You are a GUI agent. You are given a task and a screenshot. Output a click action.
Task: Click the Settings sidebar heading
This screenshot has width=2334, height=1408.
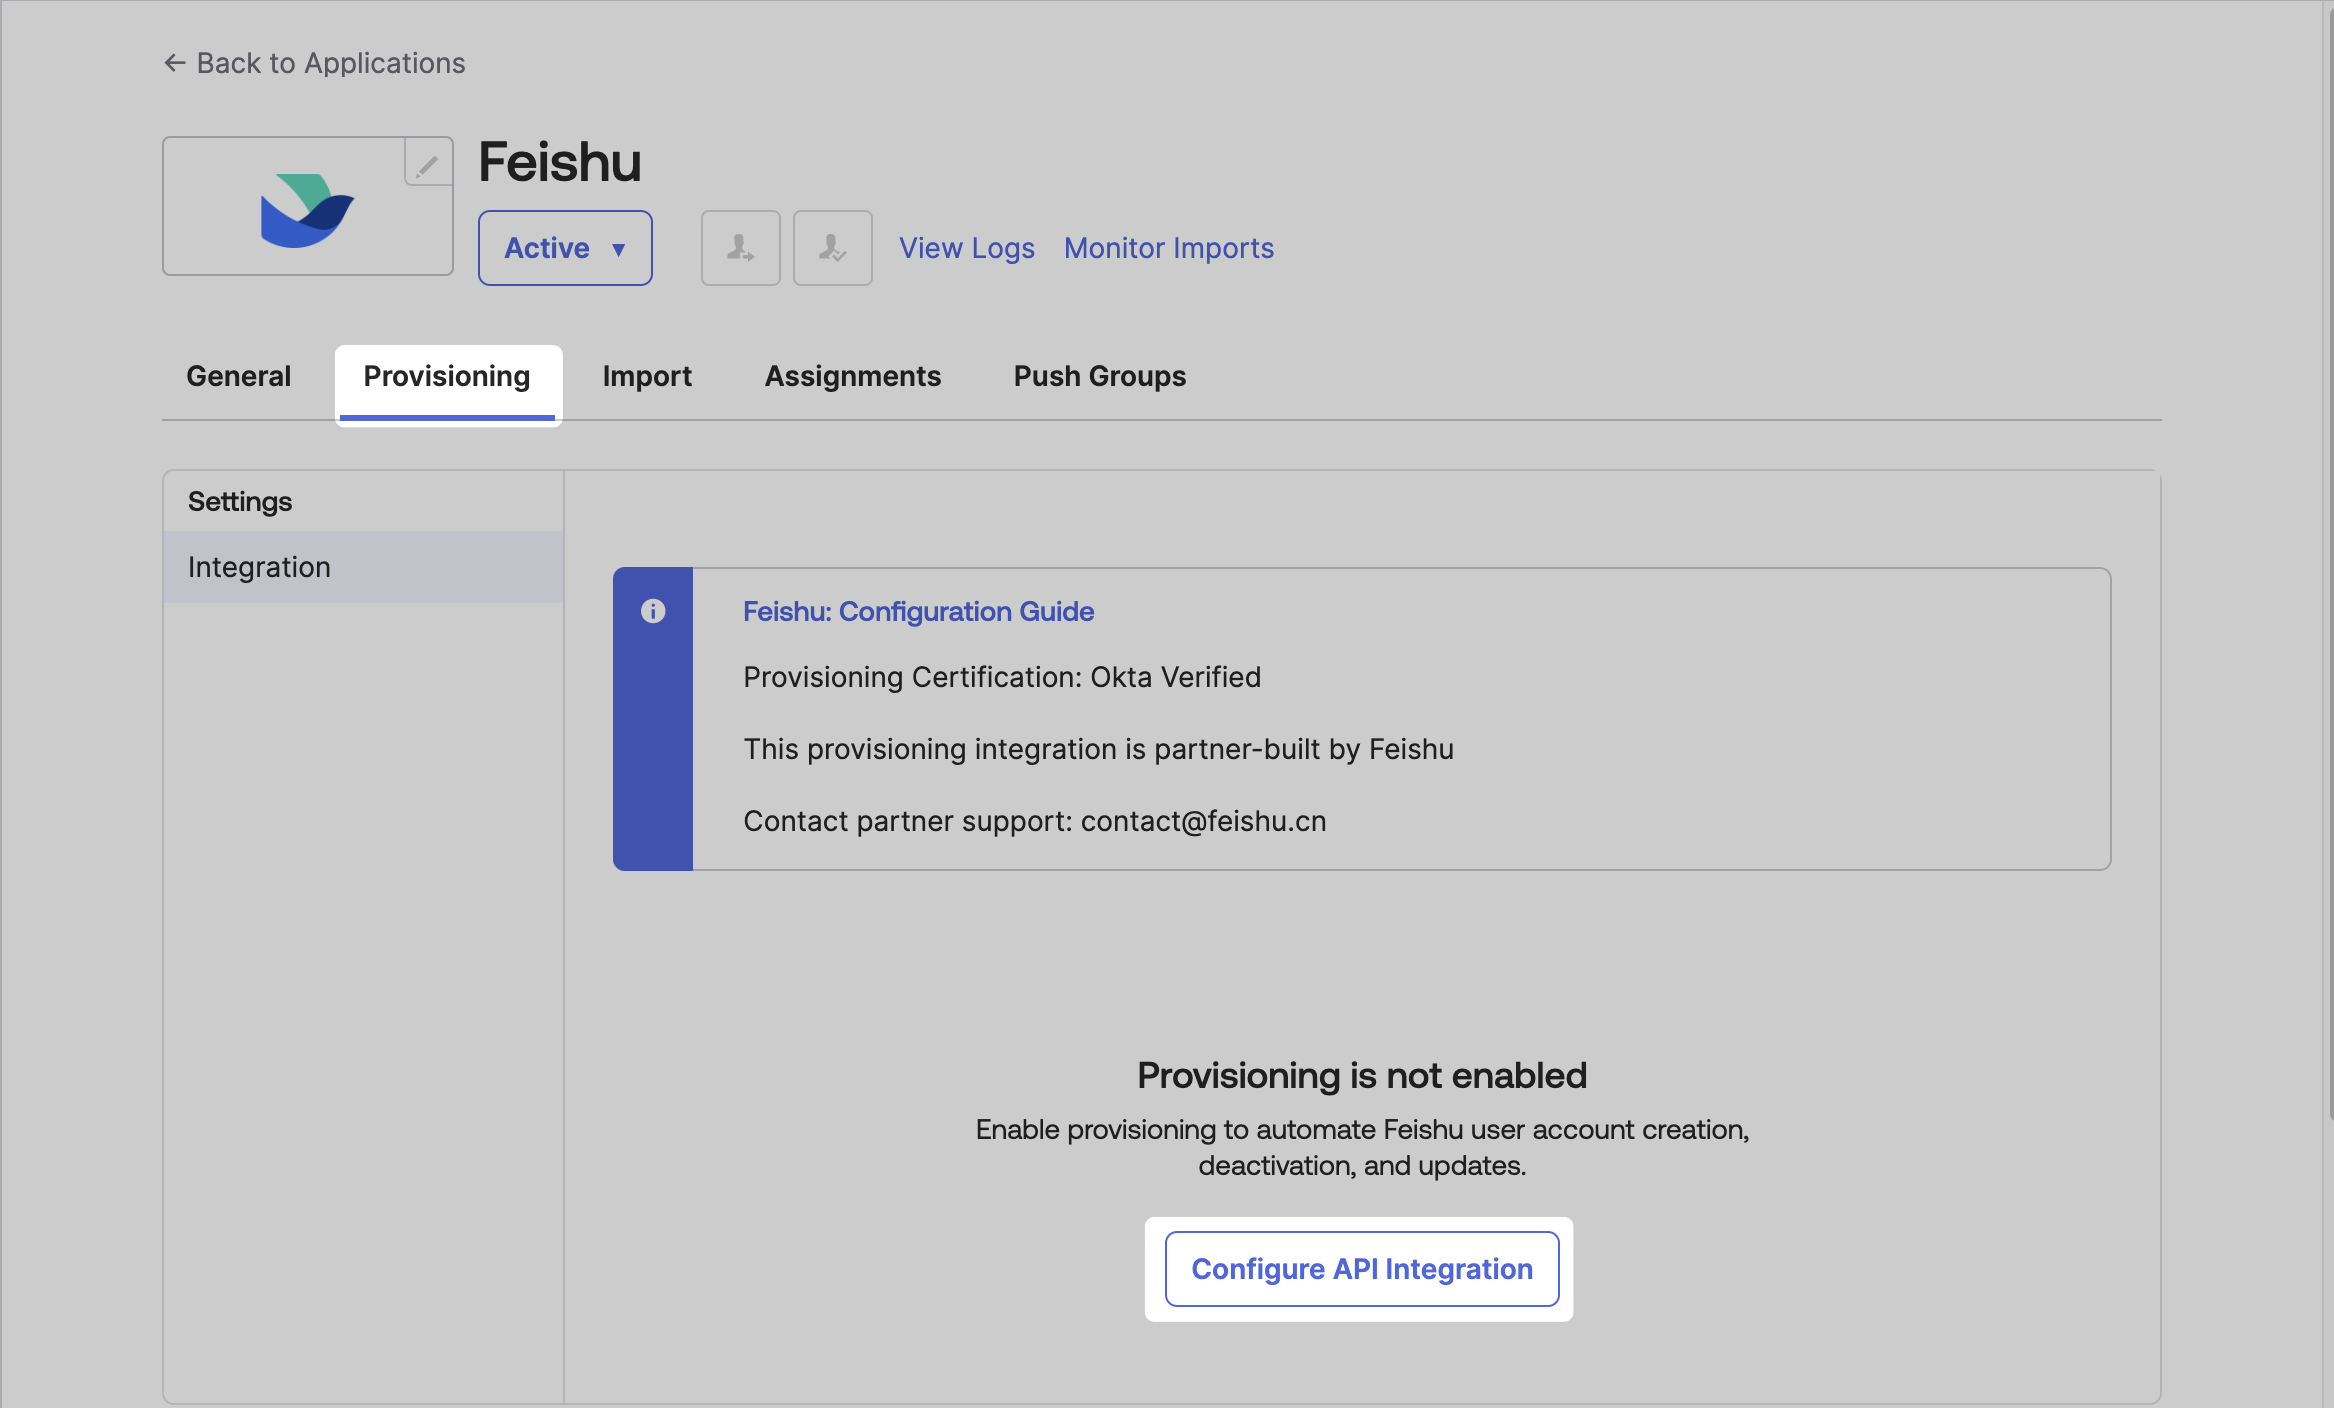click(x=240, y=501)
